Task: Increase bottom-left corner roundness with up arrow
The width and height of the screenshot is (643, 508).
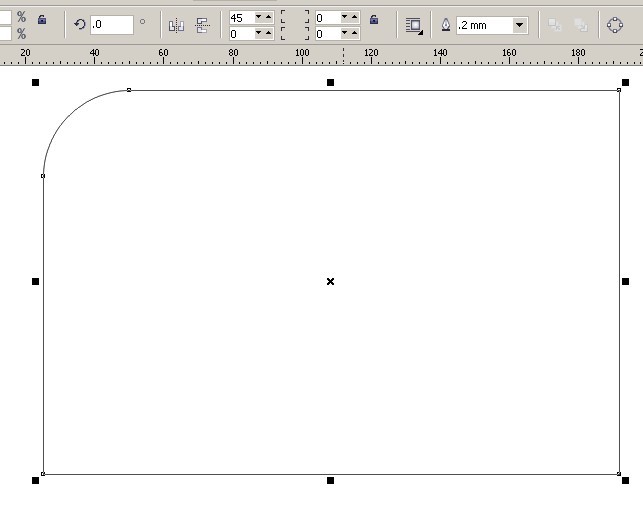Action: (269, 33)
